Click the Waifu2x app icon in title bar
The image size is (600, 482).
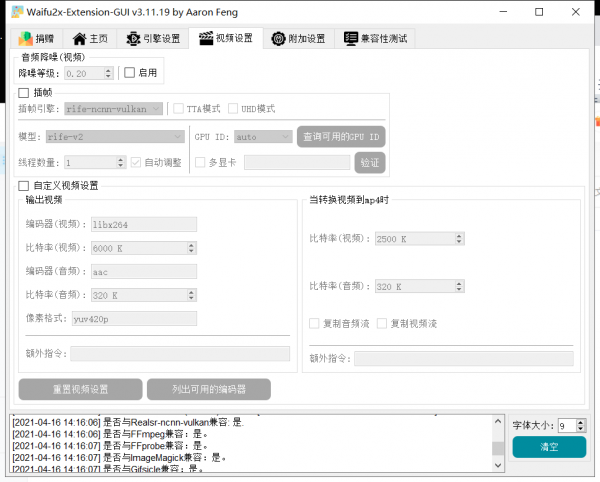point(17,12)
